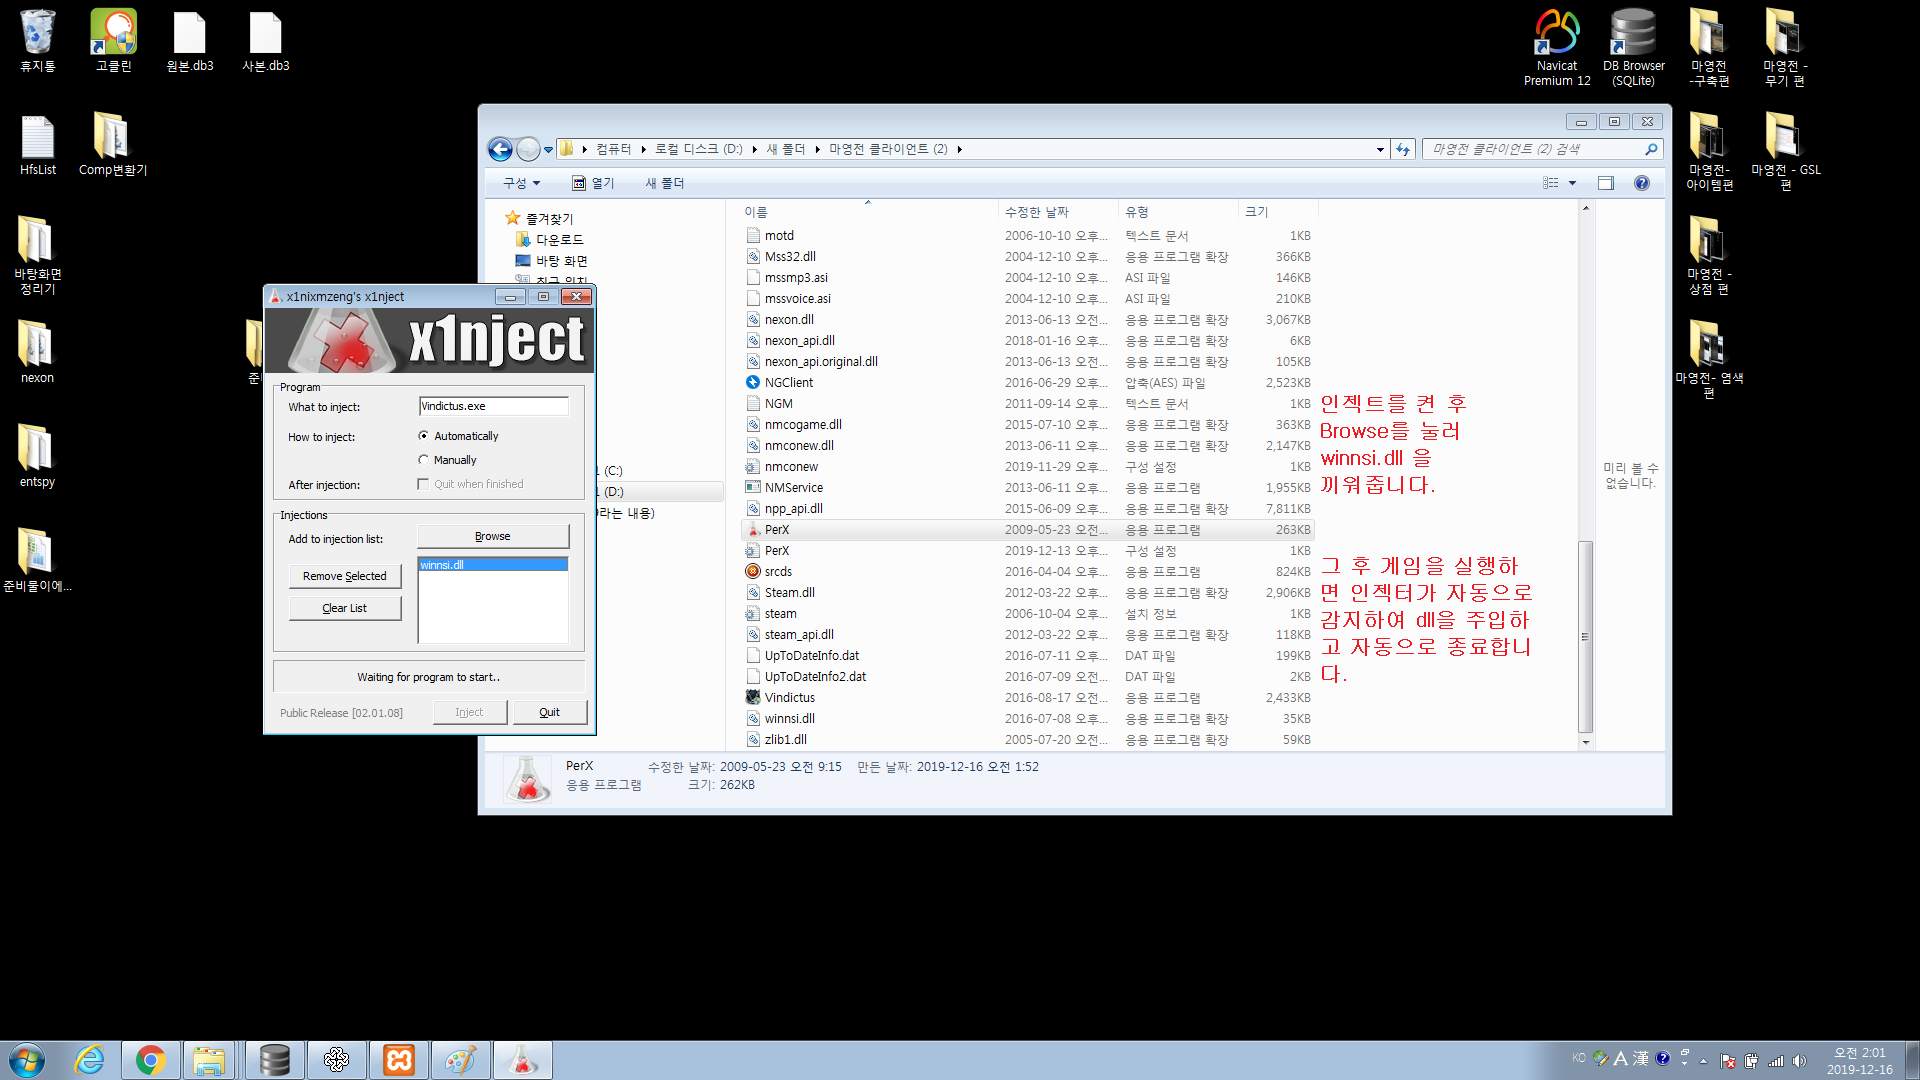Click Explorer back navigation arrow

(500, 149)
